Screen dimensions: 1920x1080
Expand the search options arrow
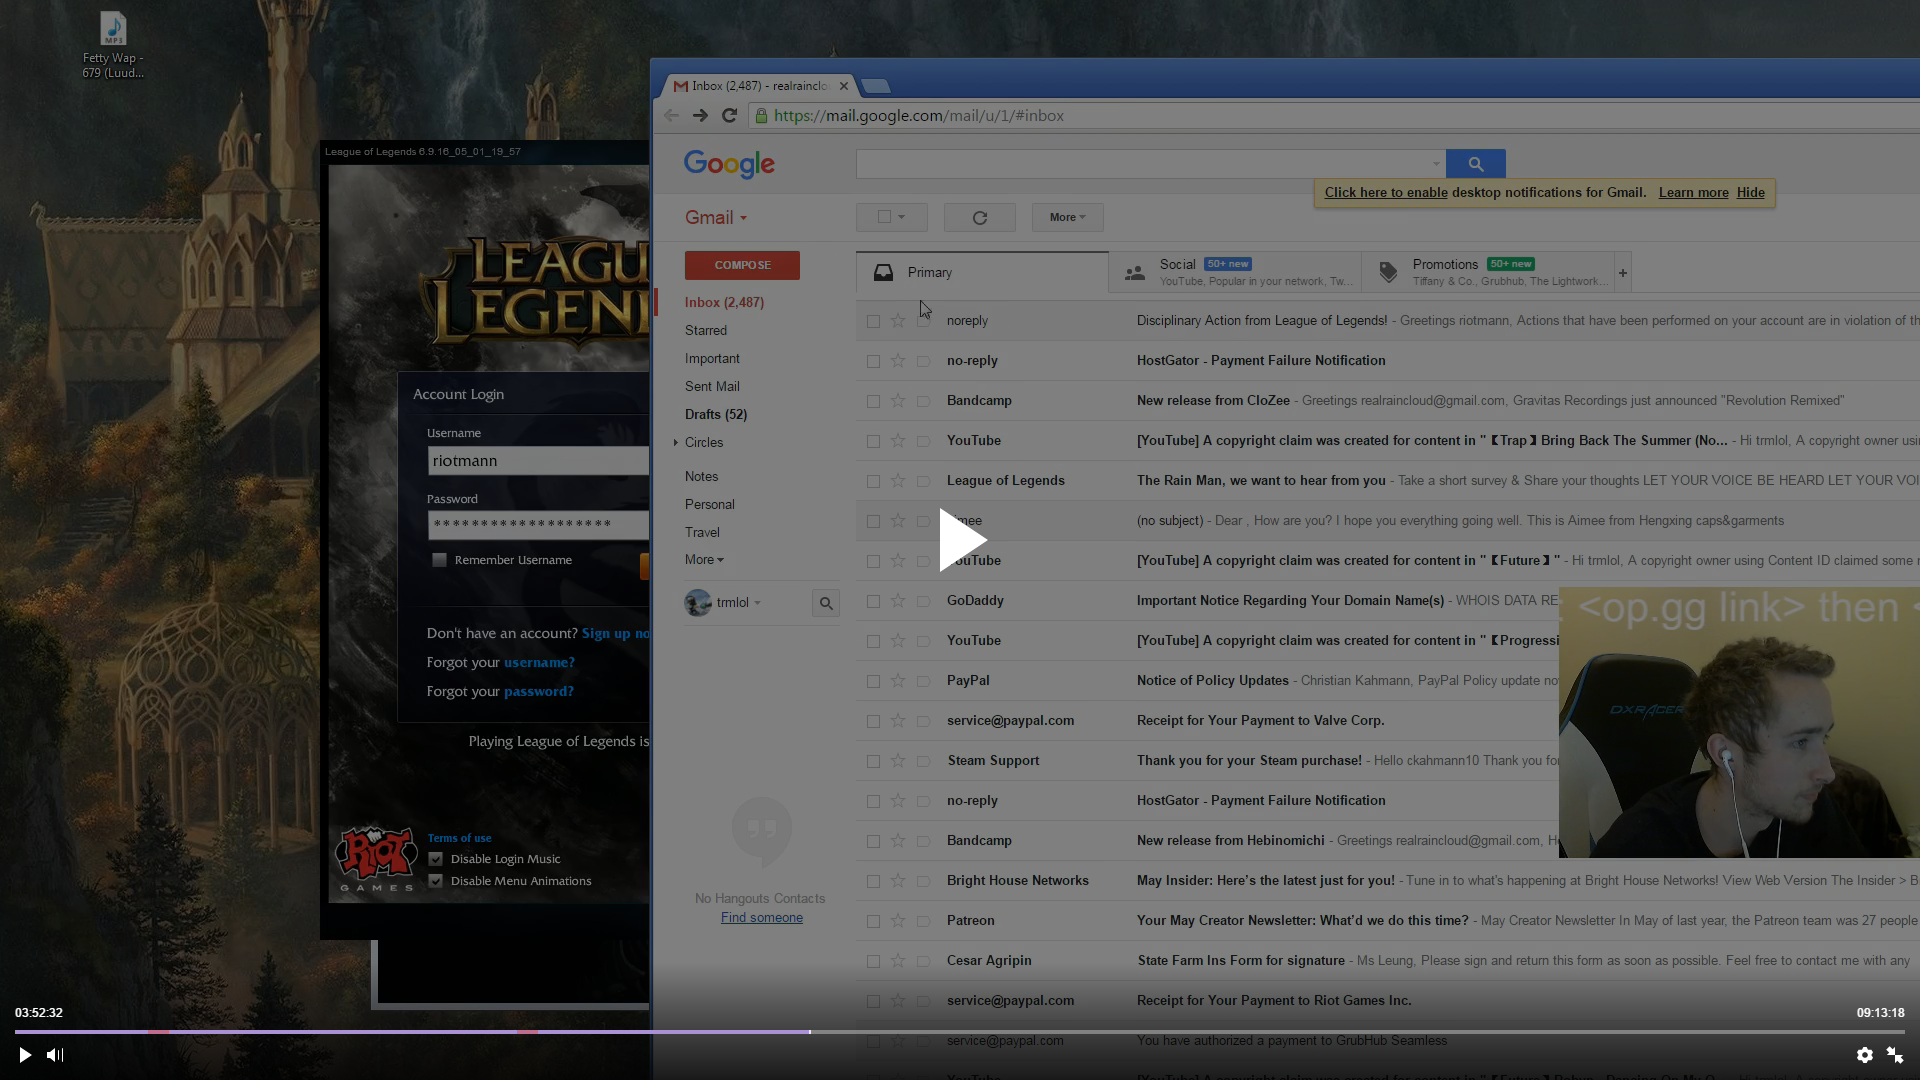(x=1437, y=164)
